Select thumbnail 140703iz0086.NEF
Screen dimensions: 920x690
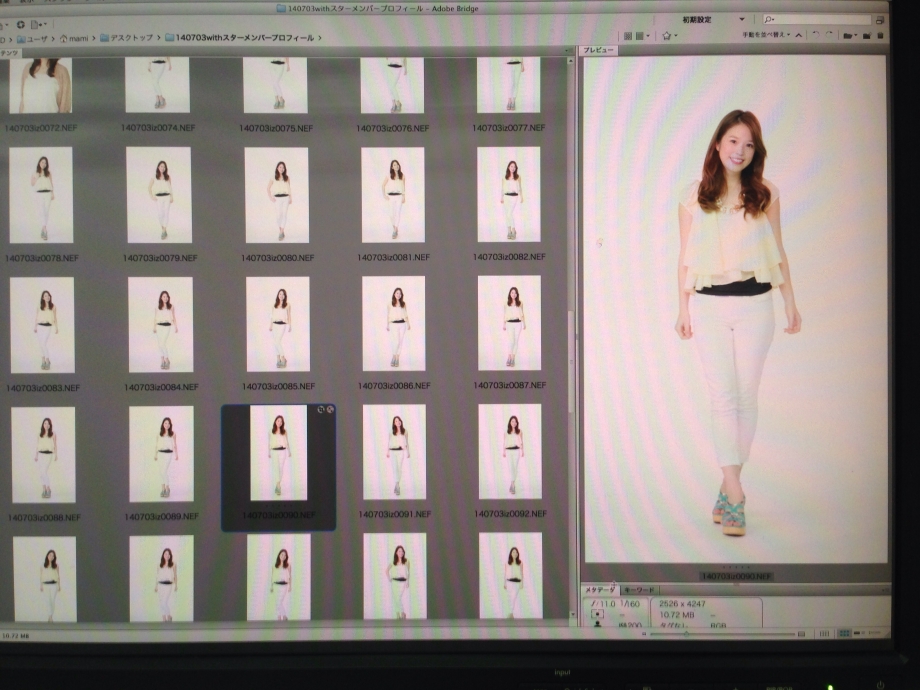[x=394, y=323]
